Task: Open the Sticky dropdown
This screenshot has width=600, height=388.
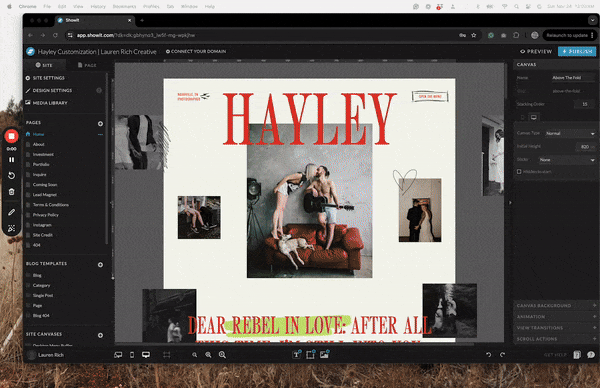Action: (x=567, y=160)
